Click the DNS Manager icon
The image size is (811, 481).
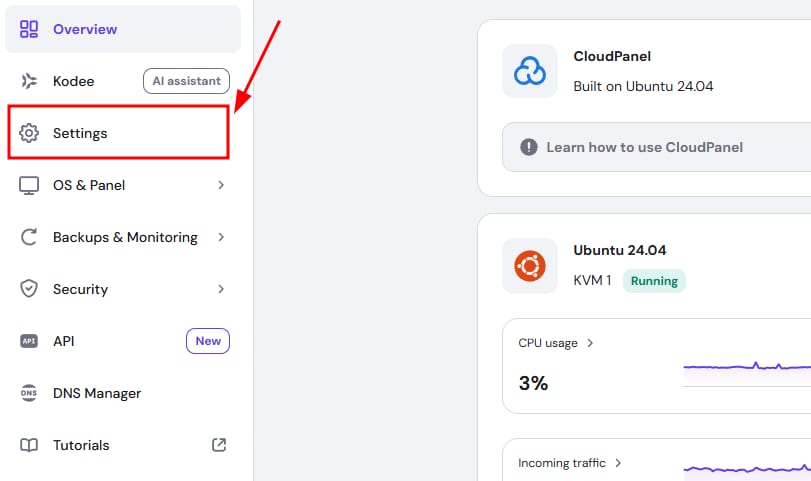tap(29, 393)
